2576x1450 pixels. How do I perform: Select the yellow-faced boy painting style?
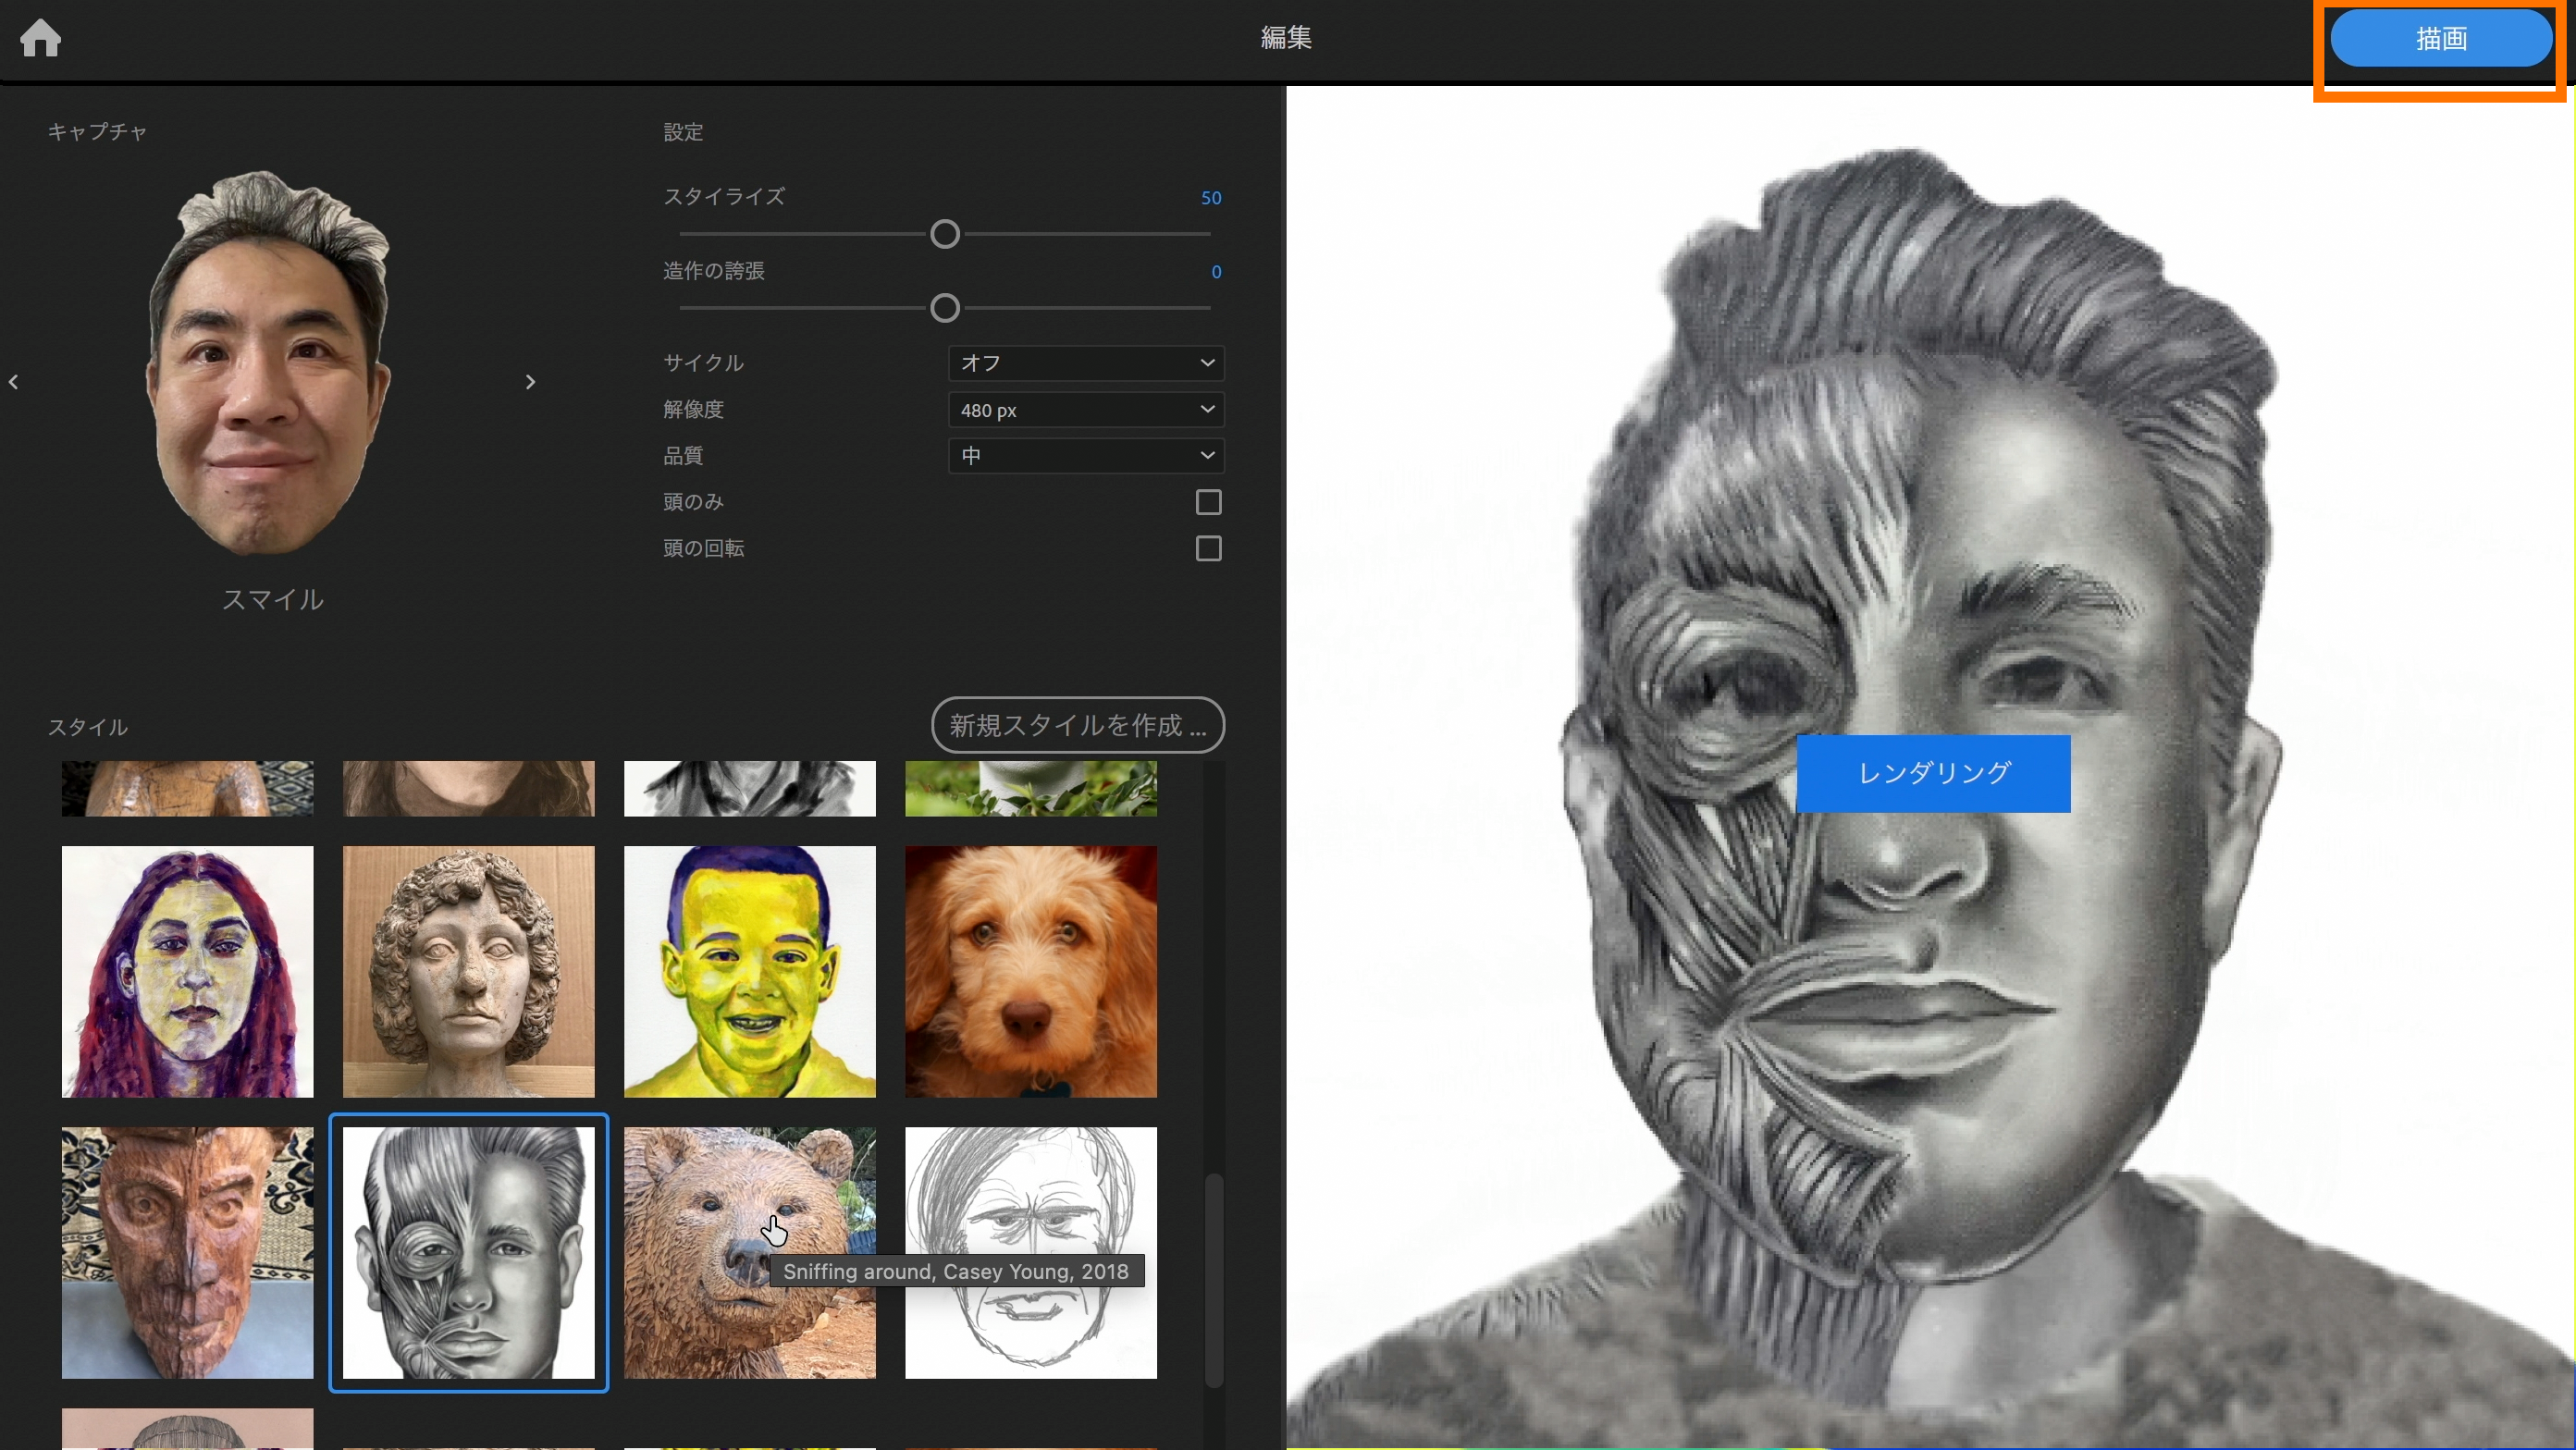click(x=749, y=971)
